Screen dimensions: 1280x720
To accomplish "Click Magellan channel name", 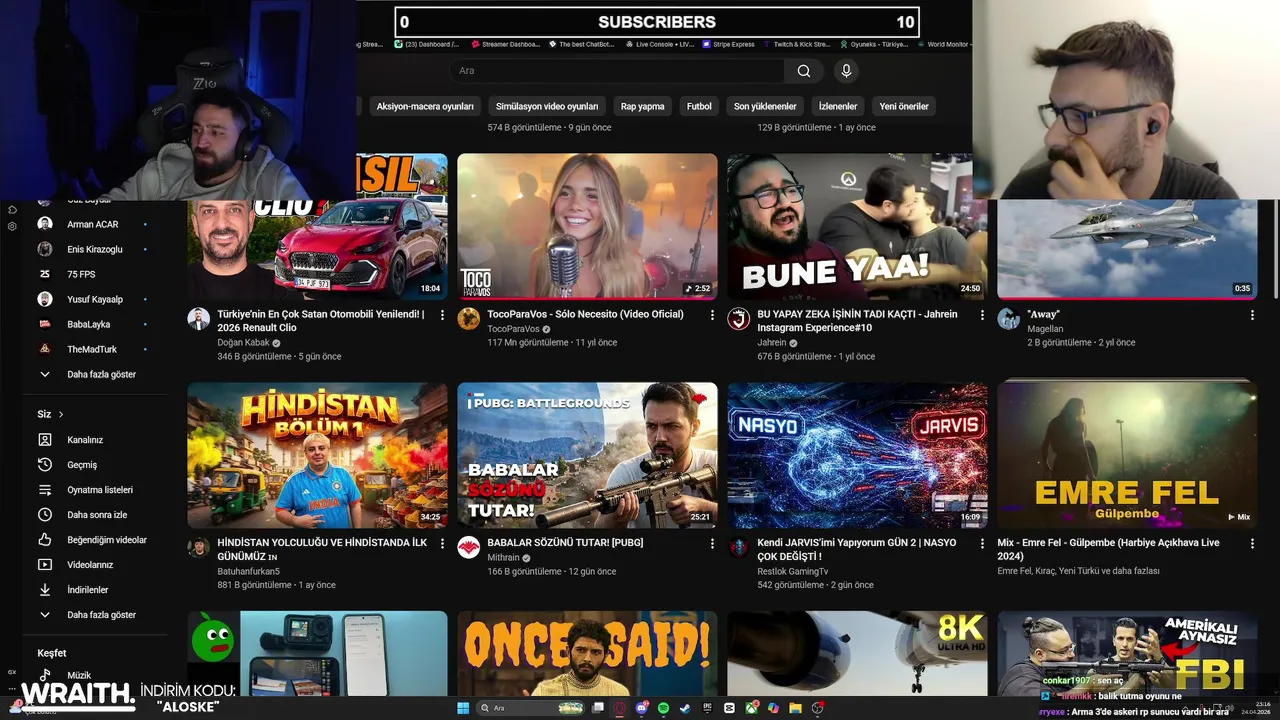I will [x=1045, y=329].
